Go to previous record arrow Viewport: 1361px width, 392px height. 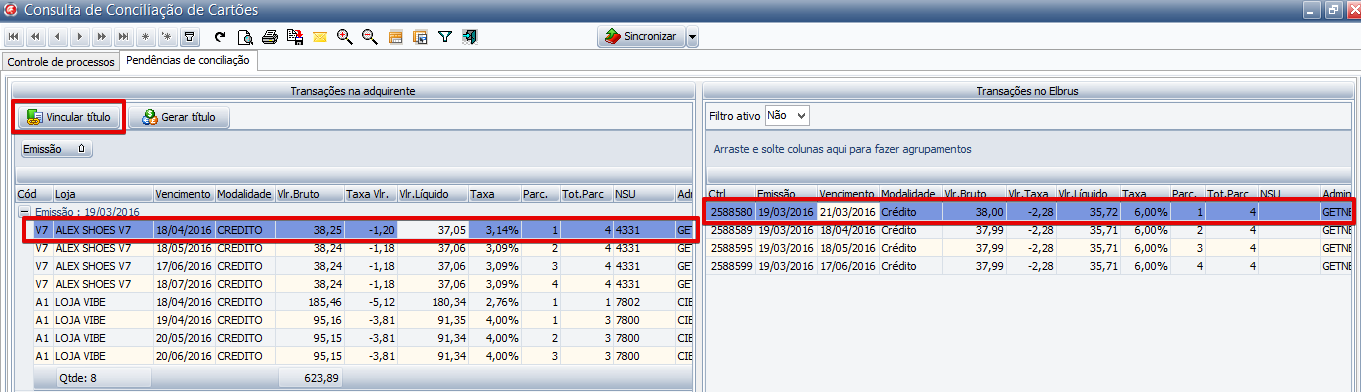point(58,37)
